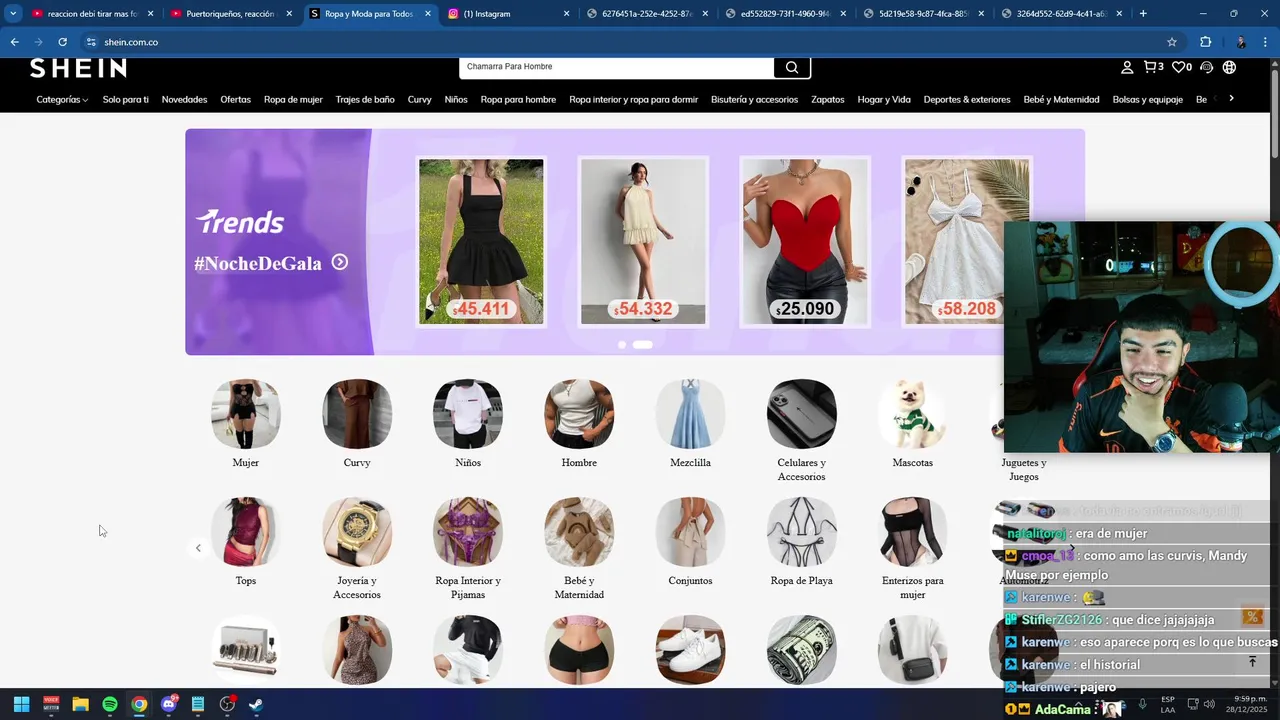Click the #NocheDeGala trends link
Image resolution: width=1280 pixels, height=720 pixels.
click(x=258, y=263)
